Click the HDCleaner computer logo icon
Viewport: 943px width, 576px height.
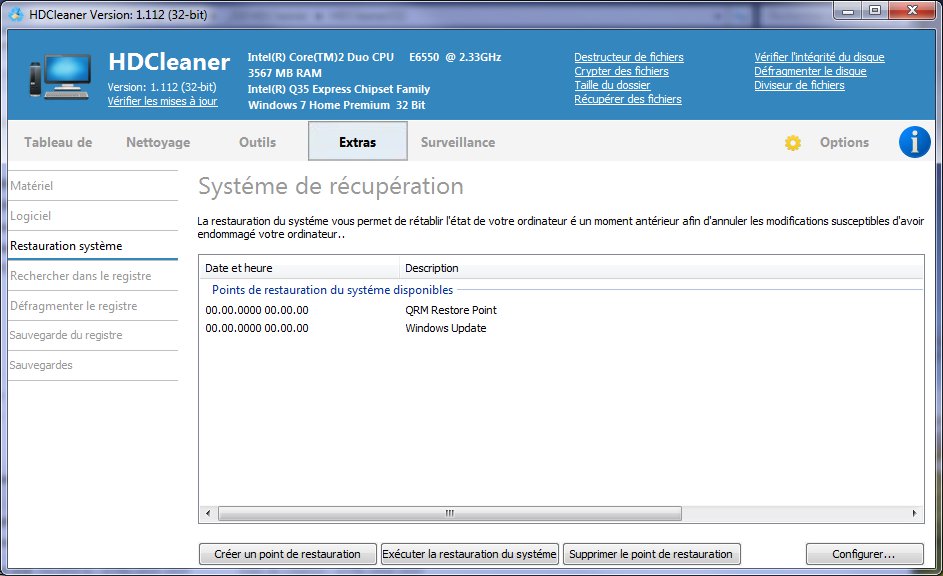[60, 76]
